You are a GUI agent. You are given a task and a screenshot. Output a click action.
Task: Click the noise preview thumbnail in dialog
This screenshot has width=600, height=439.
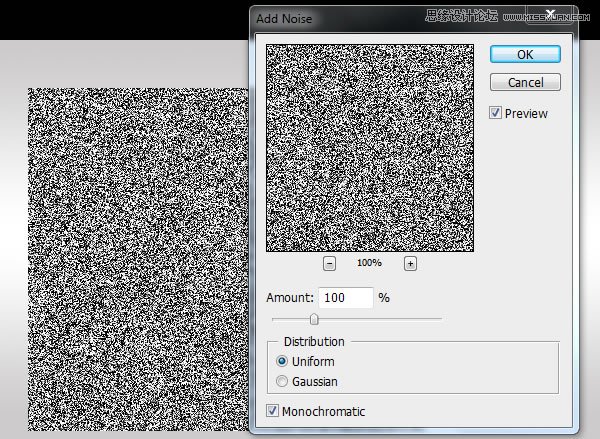(x=370, y=148)
